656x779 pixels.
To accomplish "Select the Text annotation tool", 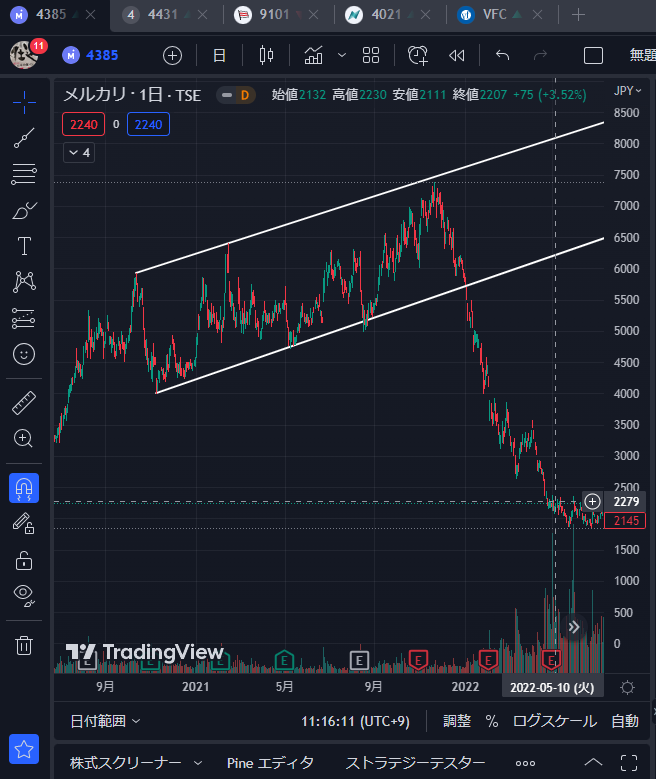I will point(24,246).
